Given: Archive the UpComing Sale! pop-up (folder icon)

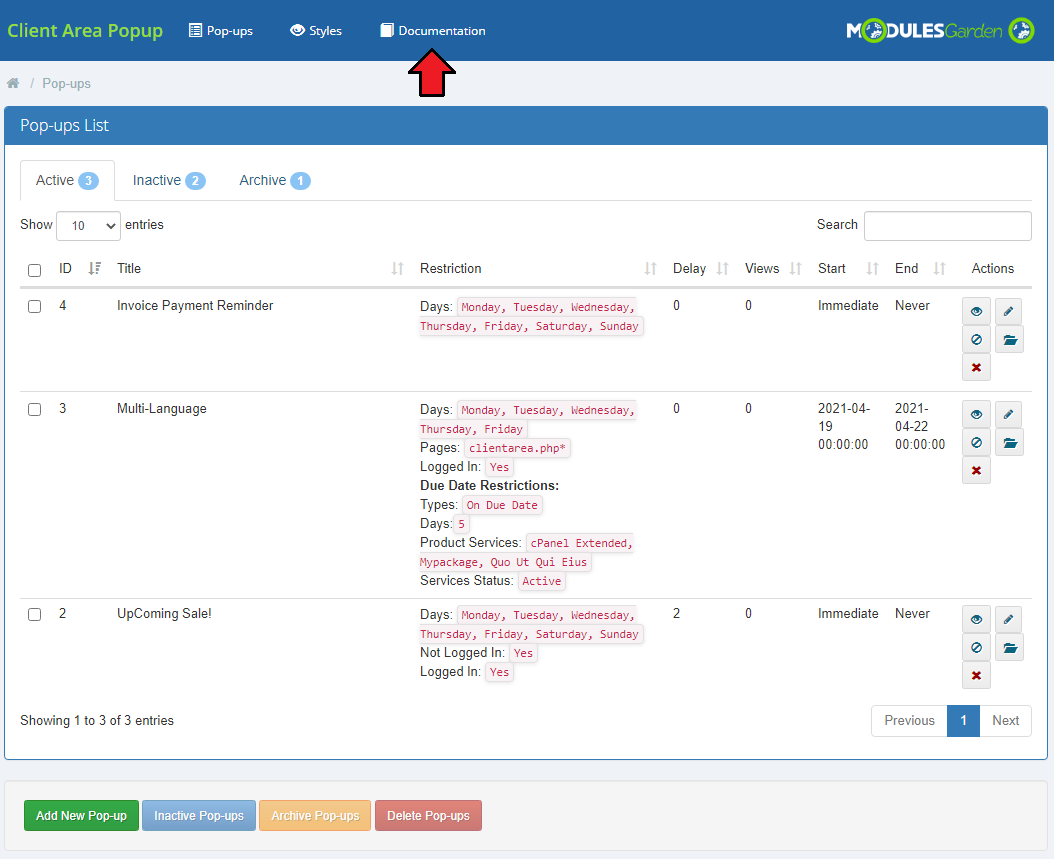Looking at the screenshot, I should coord(1009,648).
